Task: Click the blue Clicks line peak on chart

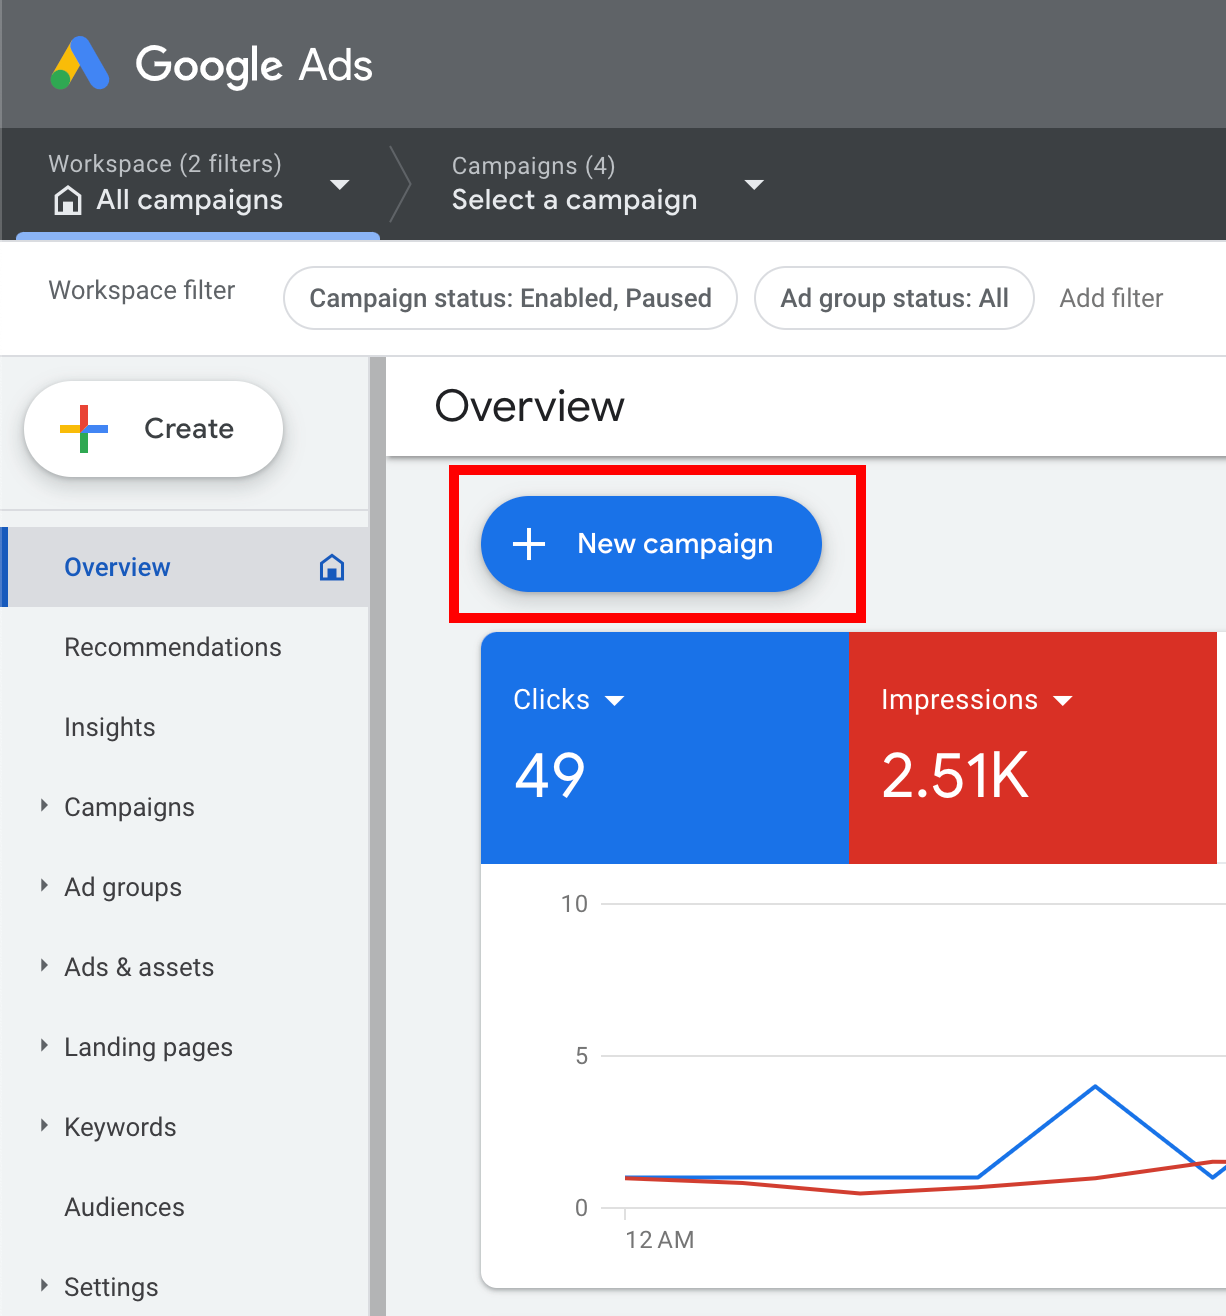Action: click(1096, 1086)
